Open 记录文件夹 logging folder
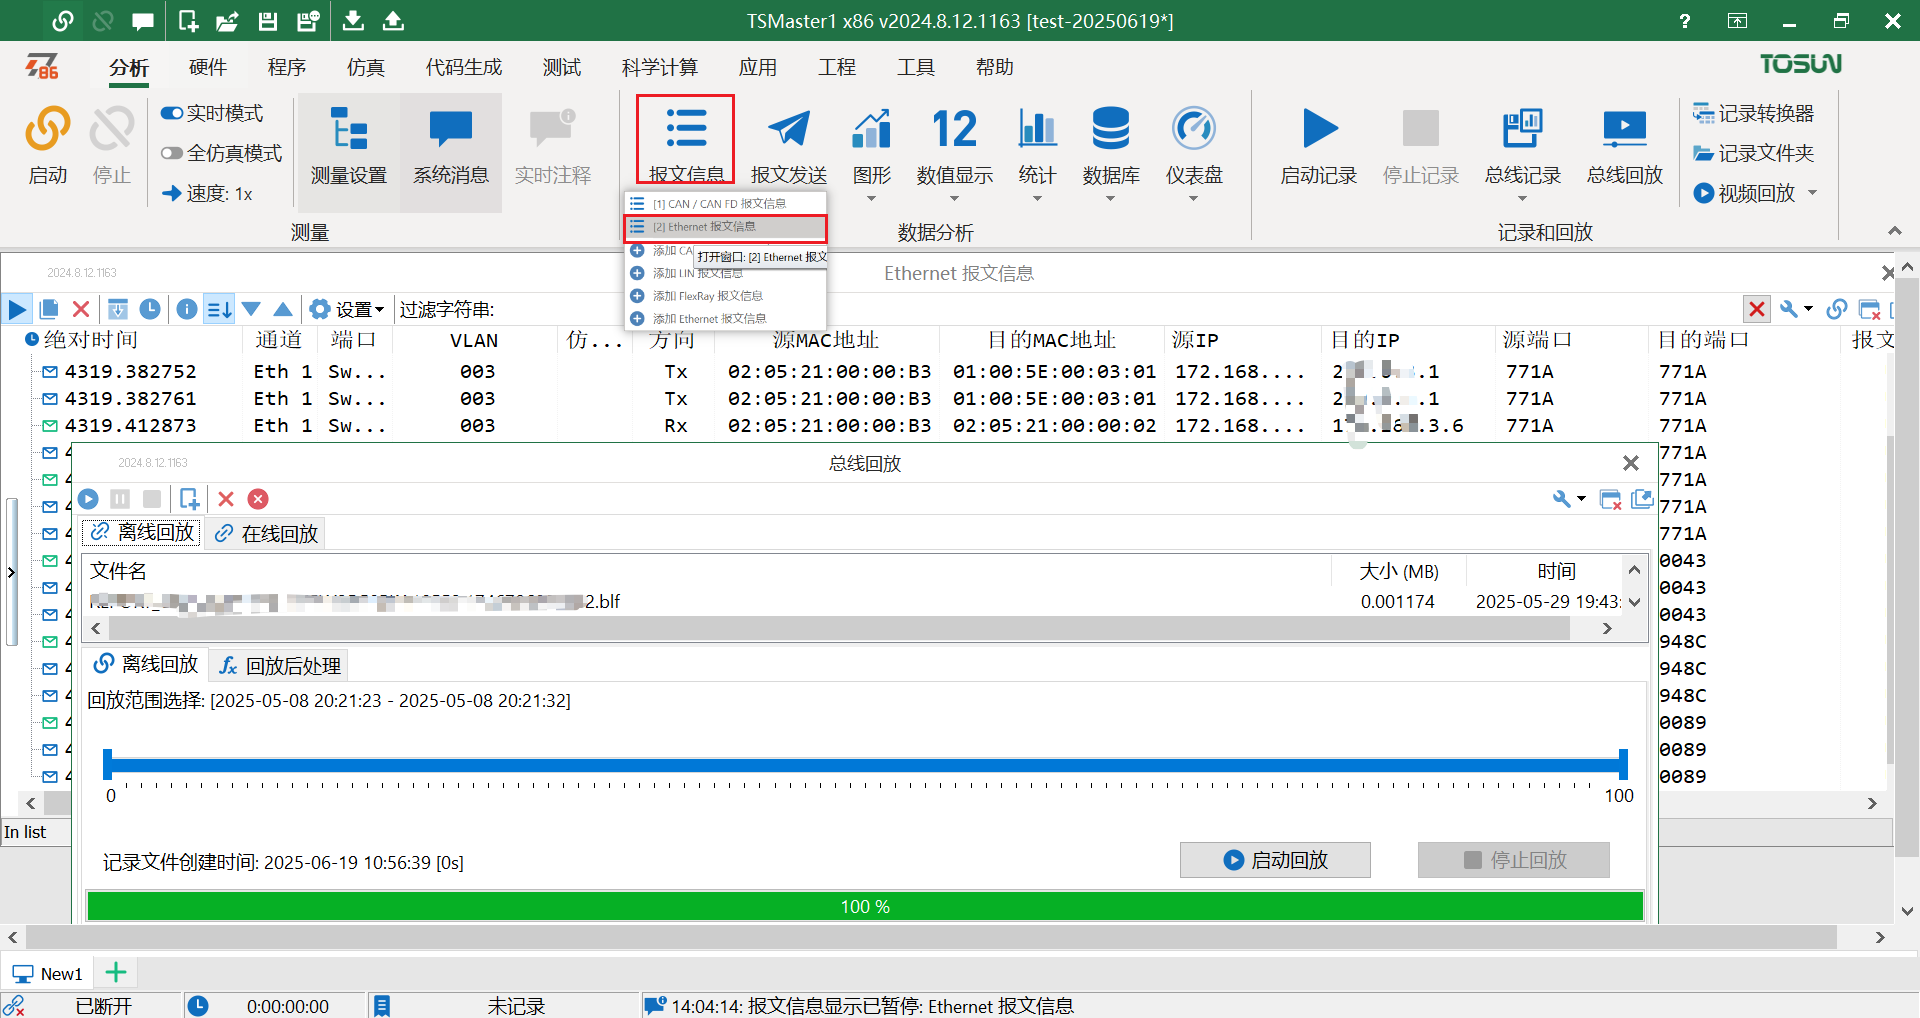This screenshot has width=1920, height=1018. click(x=1753, y=153)
